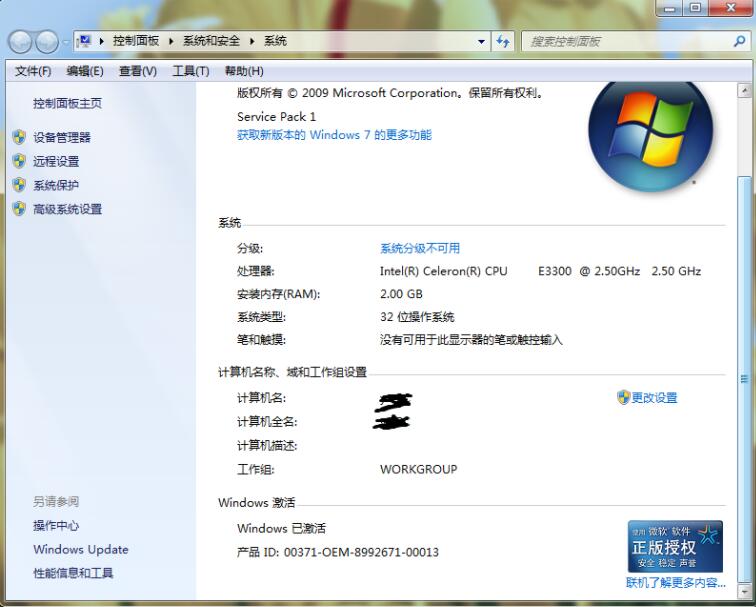Close the System window
Image resolution: width=756 pixels, height=607 pixels.
(730, 8)
